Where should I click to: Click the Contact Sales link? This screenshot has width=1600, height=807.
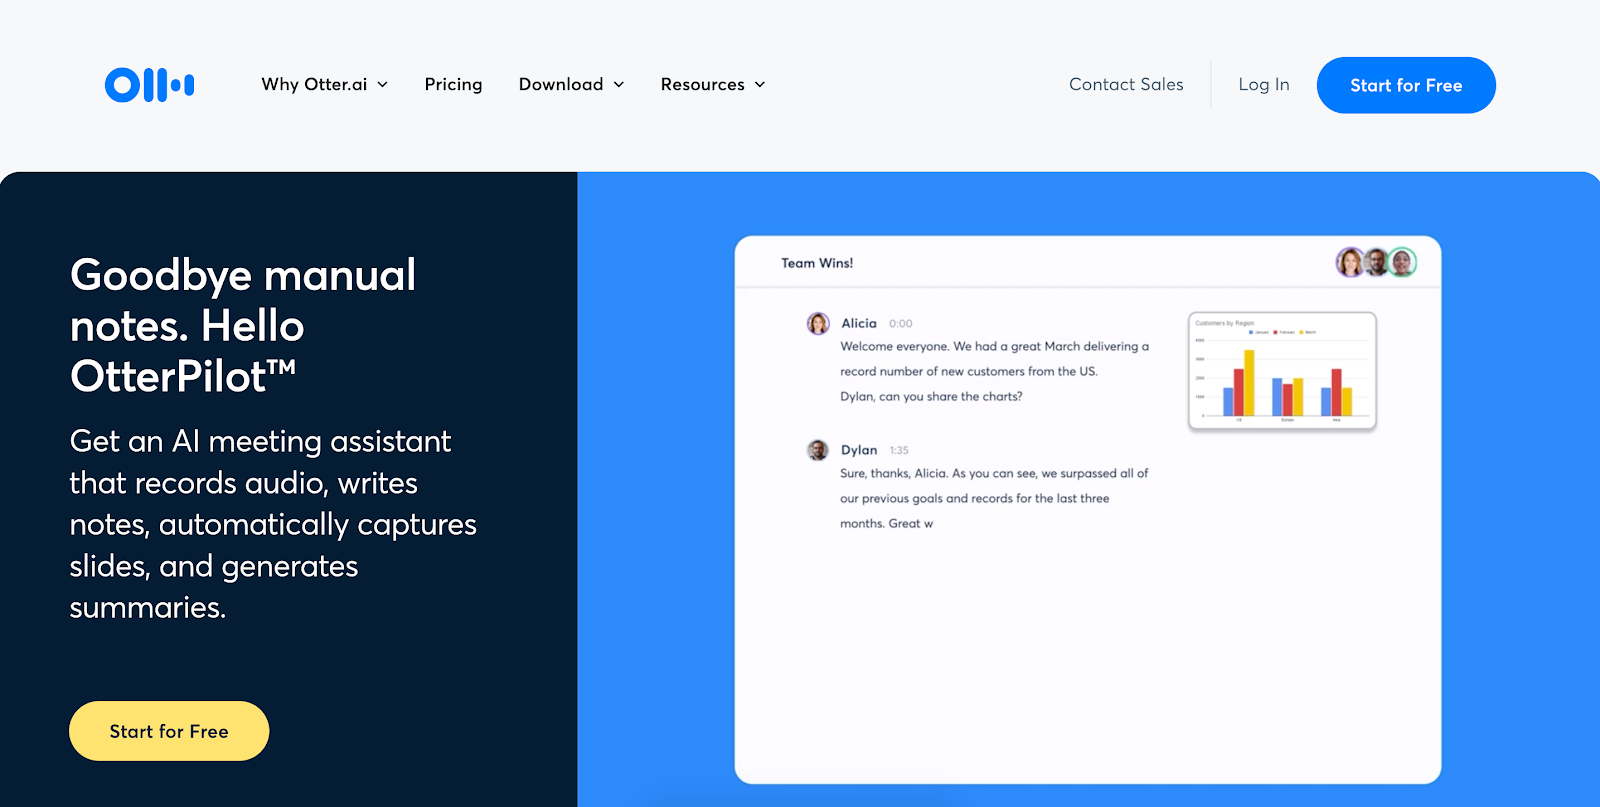point(1126,85)
